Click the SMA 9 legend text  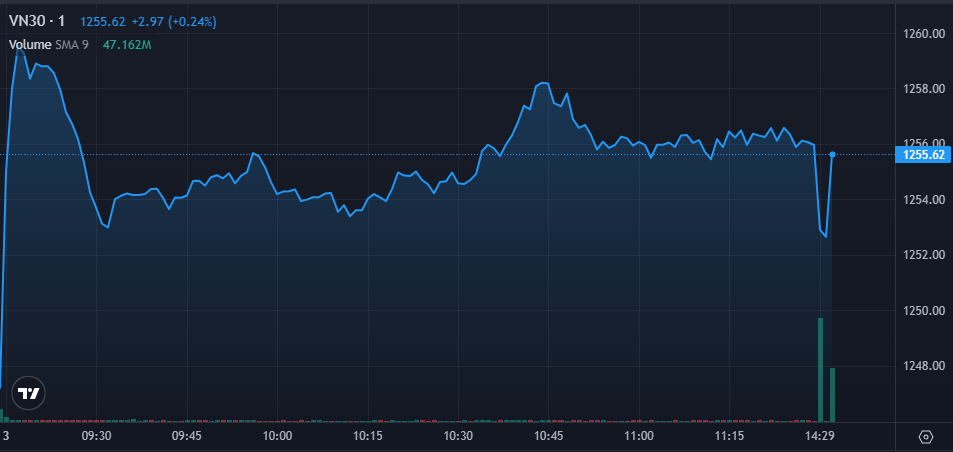point(71,44)
